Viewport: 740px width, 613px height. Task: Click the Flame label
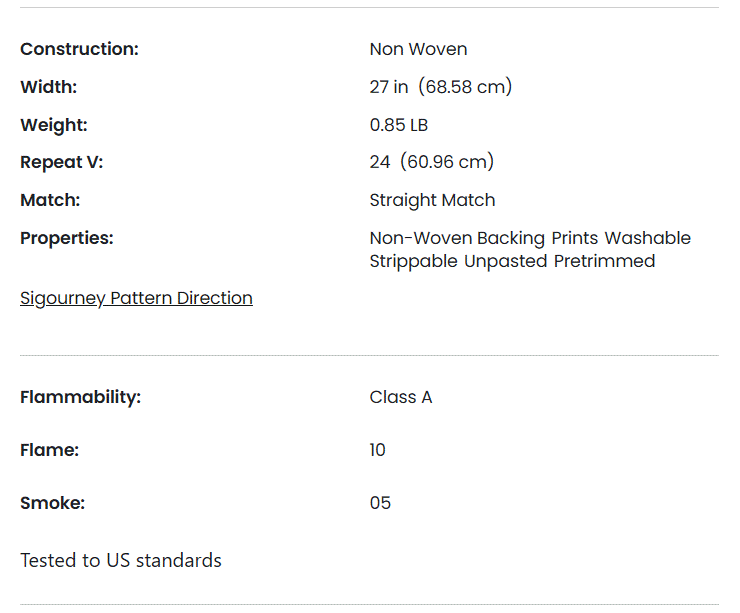point(49,450)
